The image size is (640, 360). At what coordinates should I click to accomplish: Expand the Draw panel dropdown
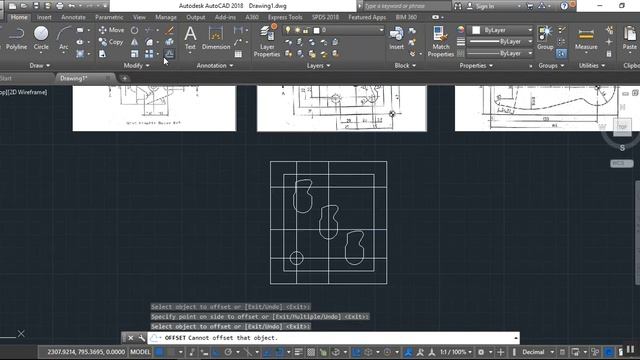click(40, 65)
